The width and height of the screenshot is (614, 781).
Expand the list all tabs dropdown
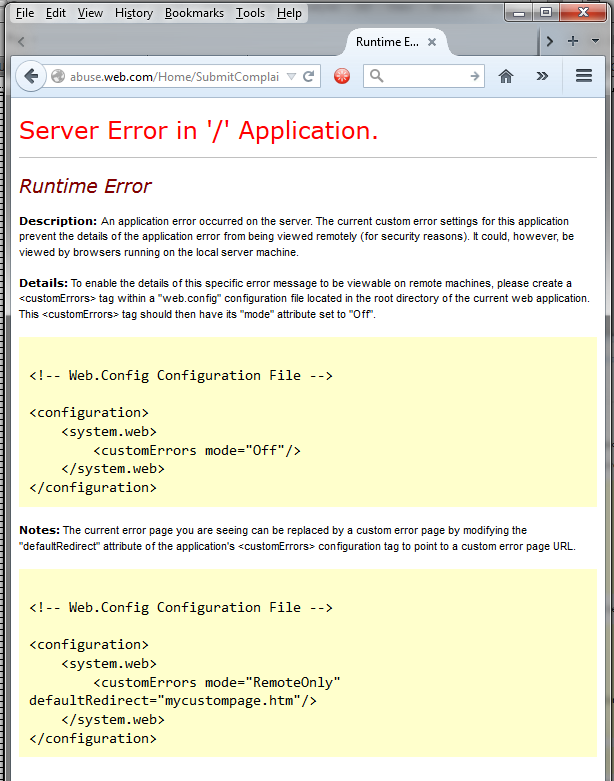coord(596,41)
